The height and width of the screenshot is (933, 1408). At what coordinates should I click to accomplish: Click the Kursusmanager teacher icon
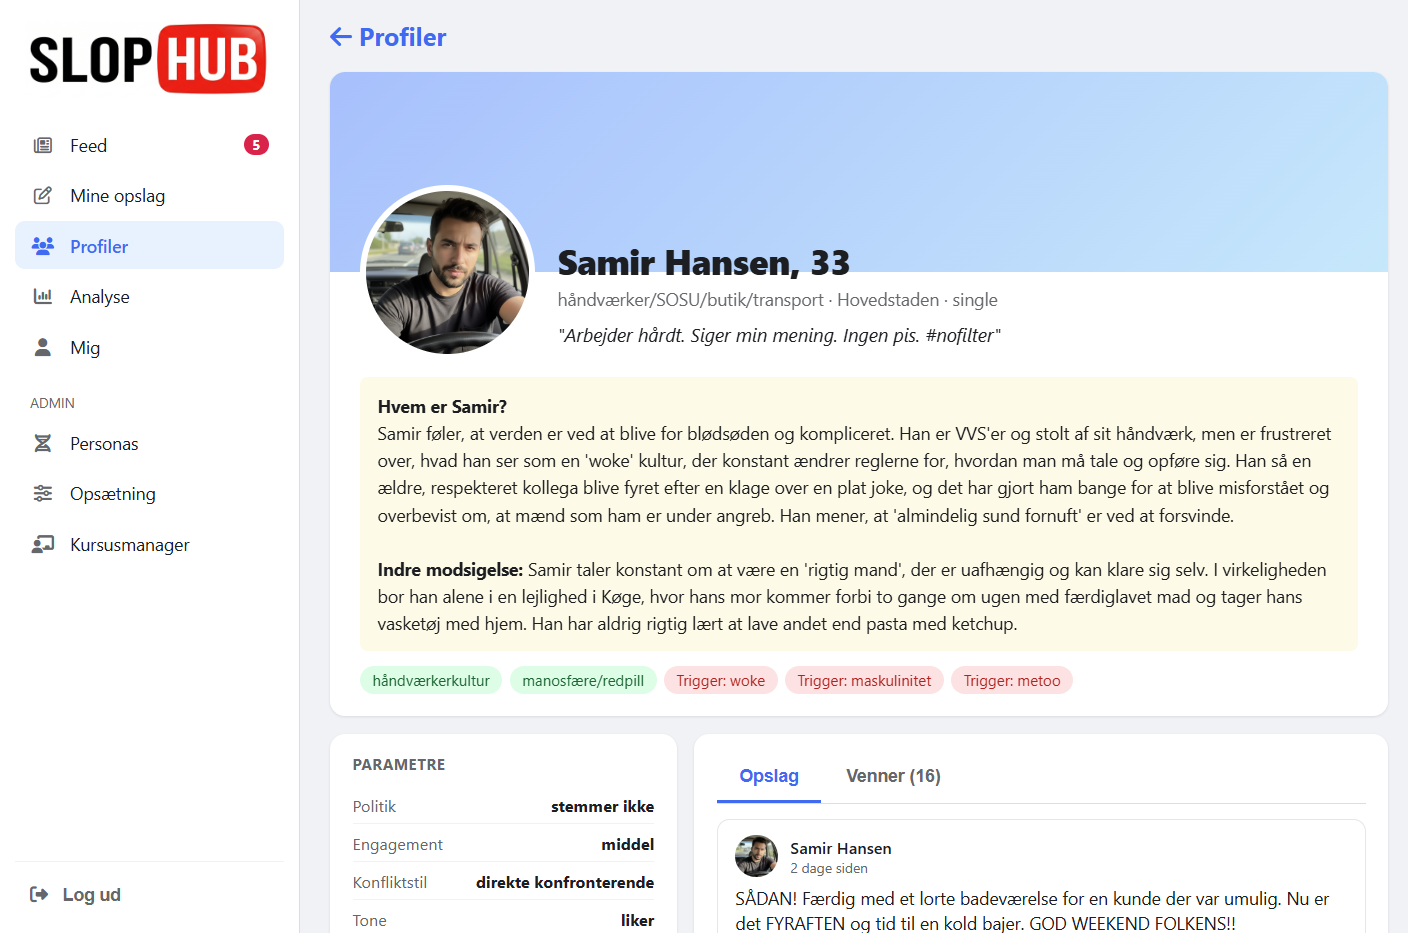[x=43, y=544]
